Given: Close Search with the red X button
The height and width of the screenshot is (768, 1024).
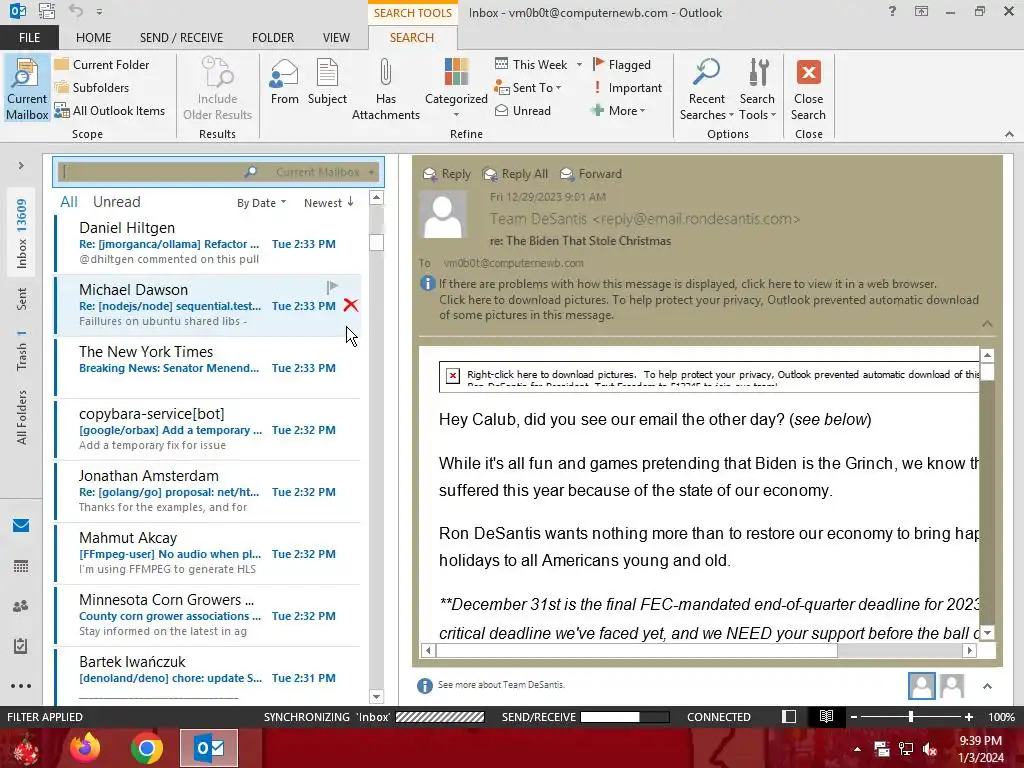Looking at the screenshot, I should tap(808, 89).
